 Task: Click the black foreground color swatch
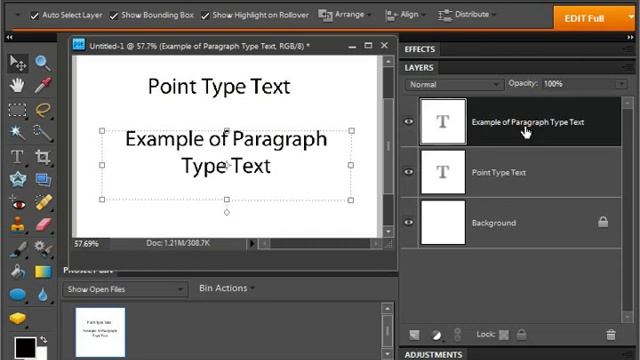25,347
